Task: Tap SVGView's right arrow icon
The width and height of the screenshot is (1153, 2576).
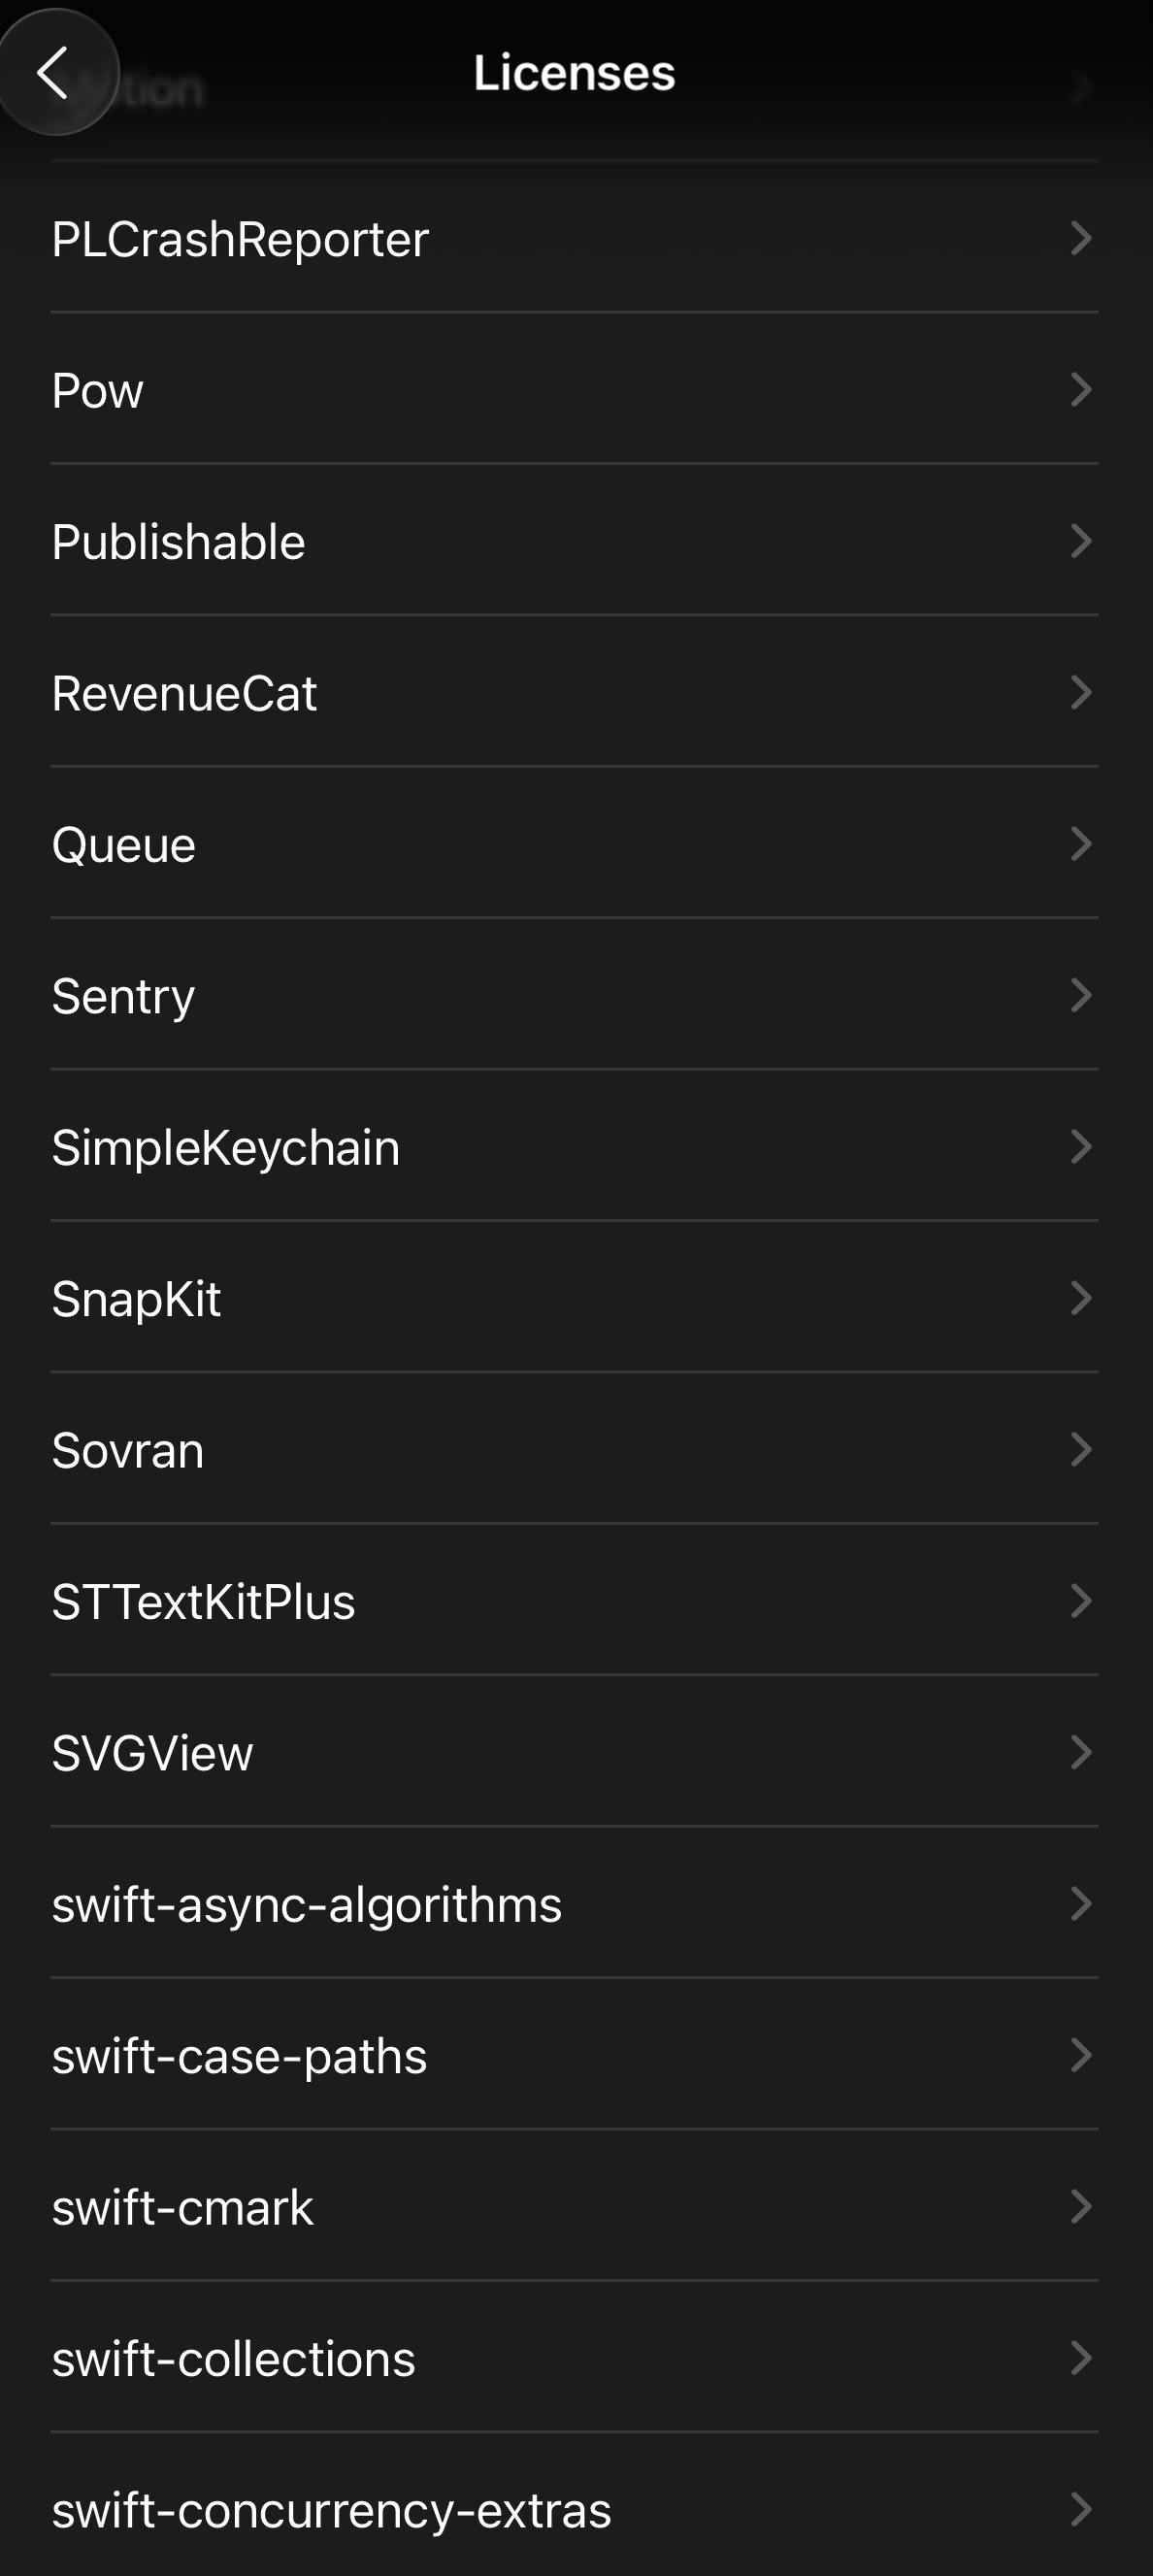Action: click(x=1080, y=1753)
